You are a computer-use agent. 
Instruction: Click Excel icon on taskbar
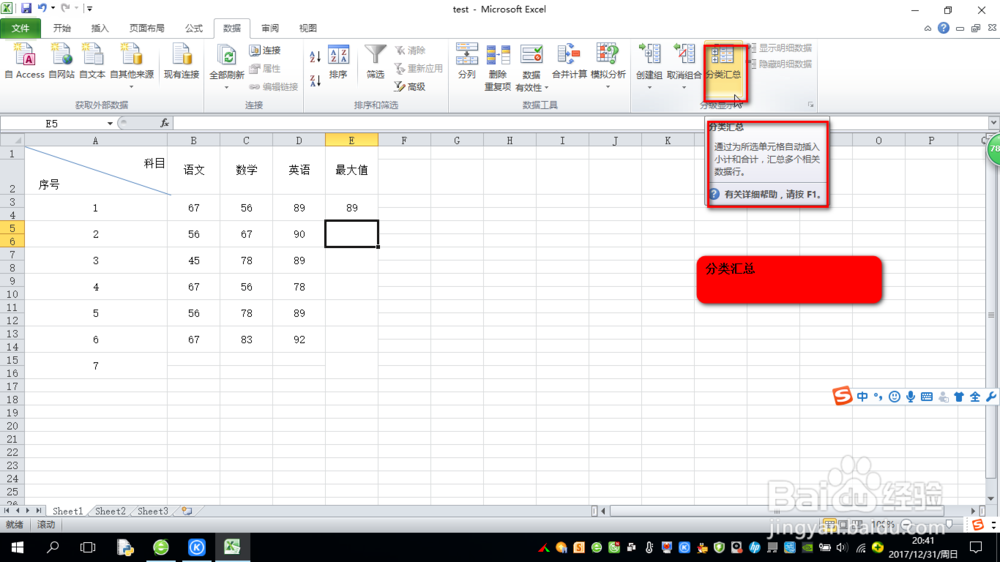click(x=232, y=547)
